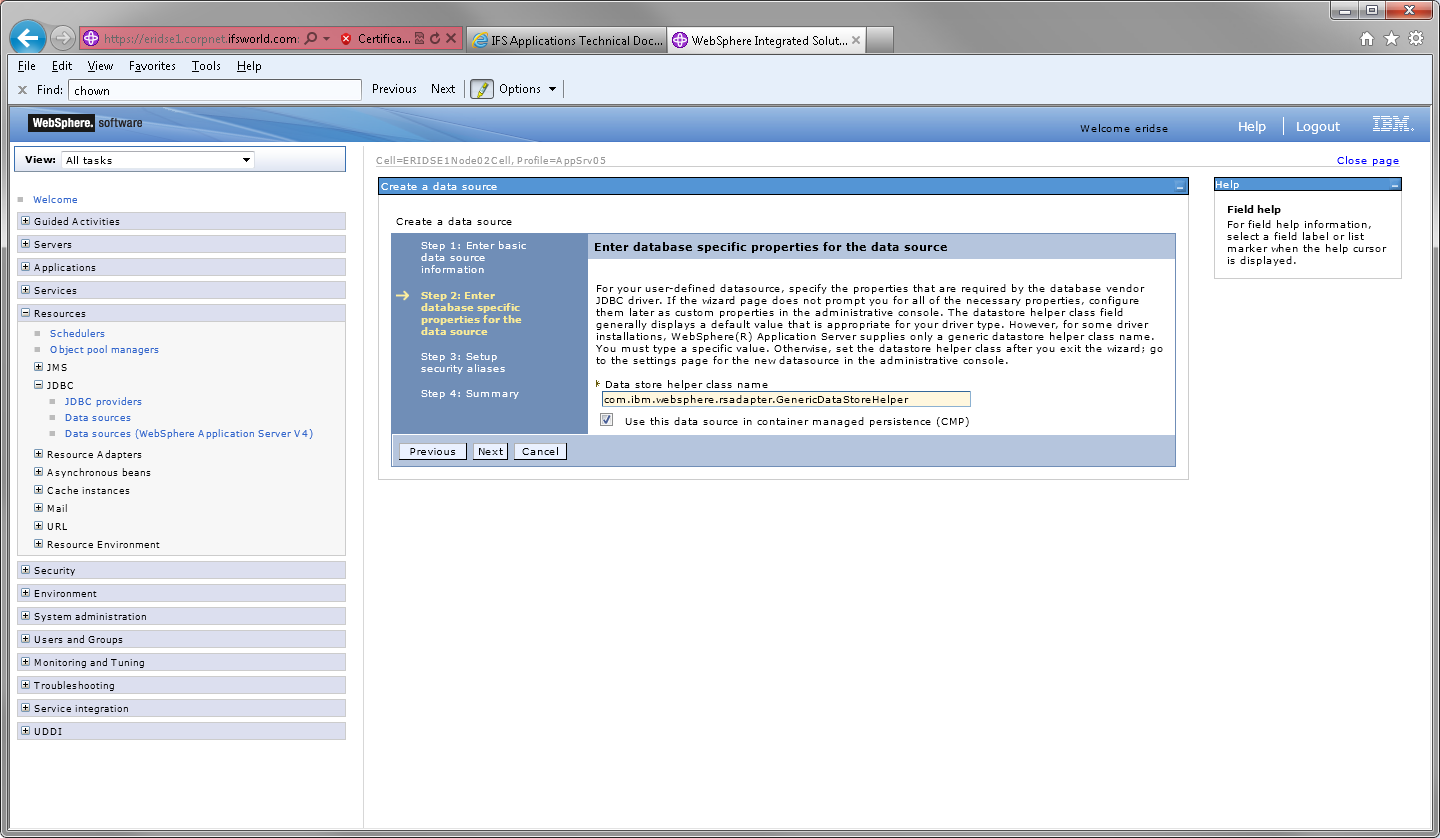Expand Applications section

pyautogui.click(x=25, y=267)
